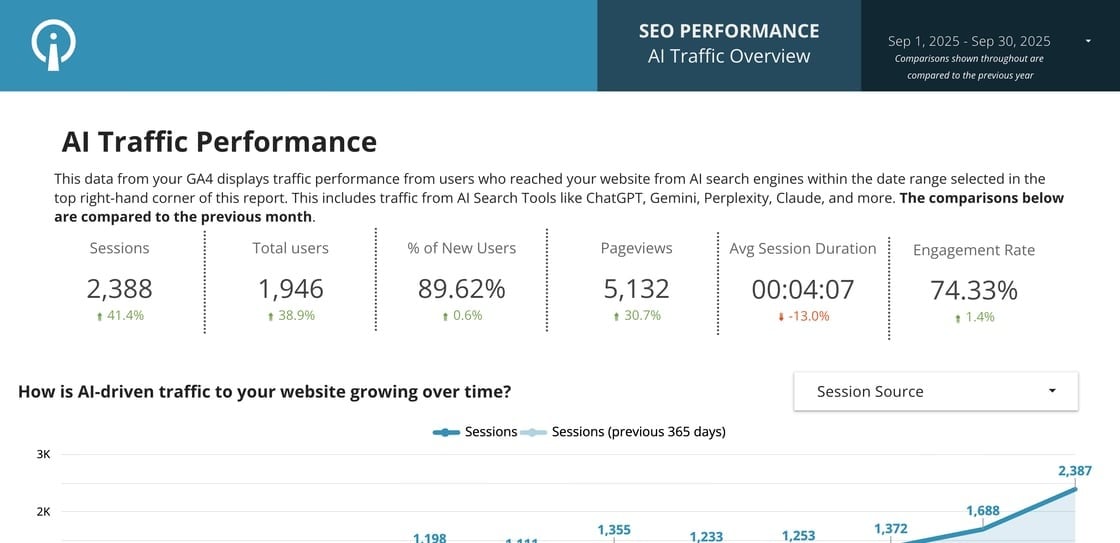The image size is (1120, 543).
Task: Select the Engagement Rate 74.33% scorecard
Action: click(973, 290)
